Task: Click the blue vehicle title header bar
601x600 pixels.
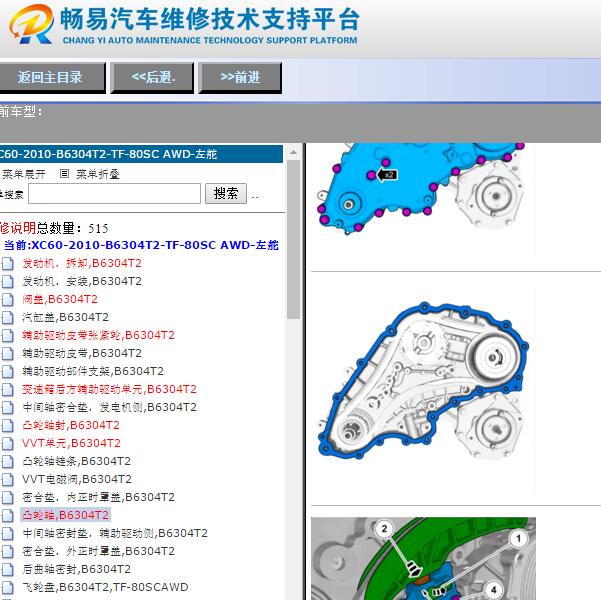Action: (141, 154)
